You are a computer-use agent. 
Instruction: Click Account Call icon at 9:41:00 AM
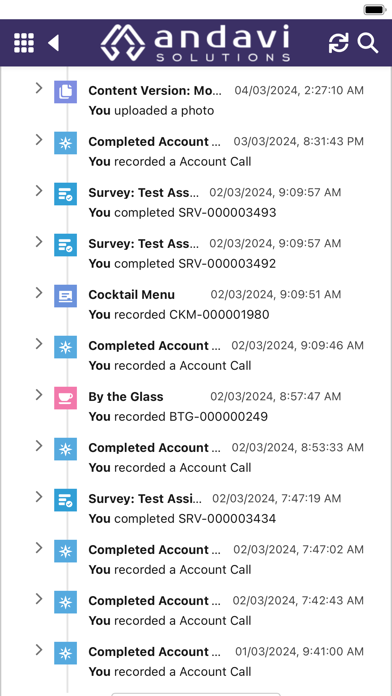(x=66, y=653)
